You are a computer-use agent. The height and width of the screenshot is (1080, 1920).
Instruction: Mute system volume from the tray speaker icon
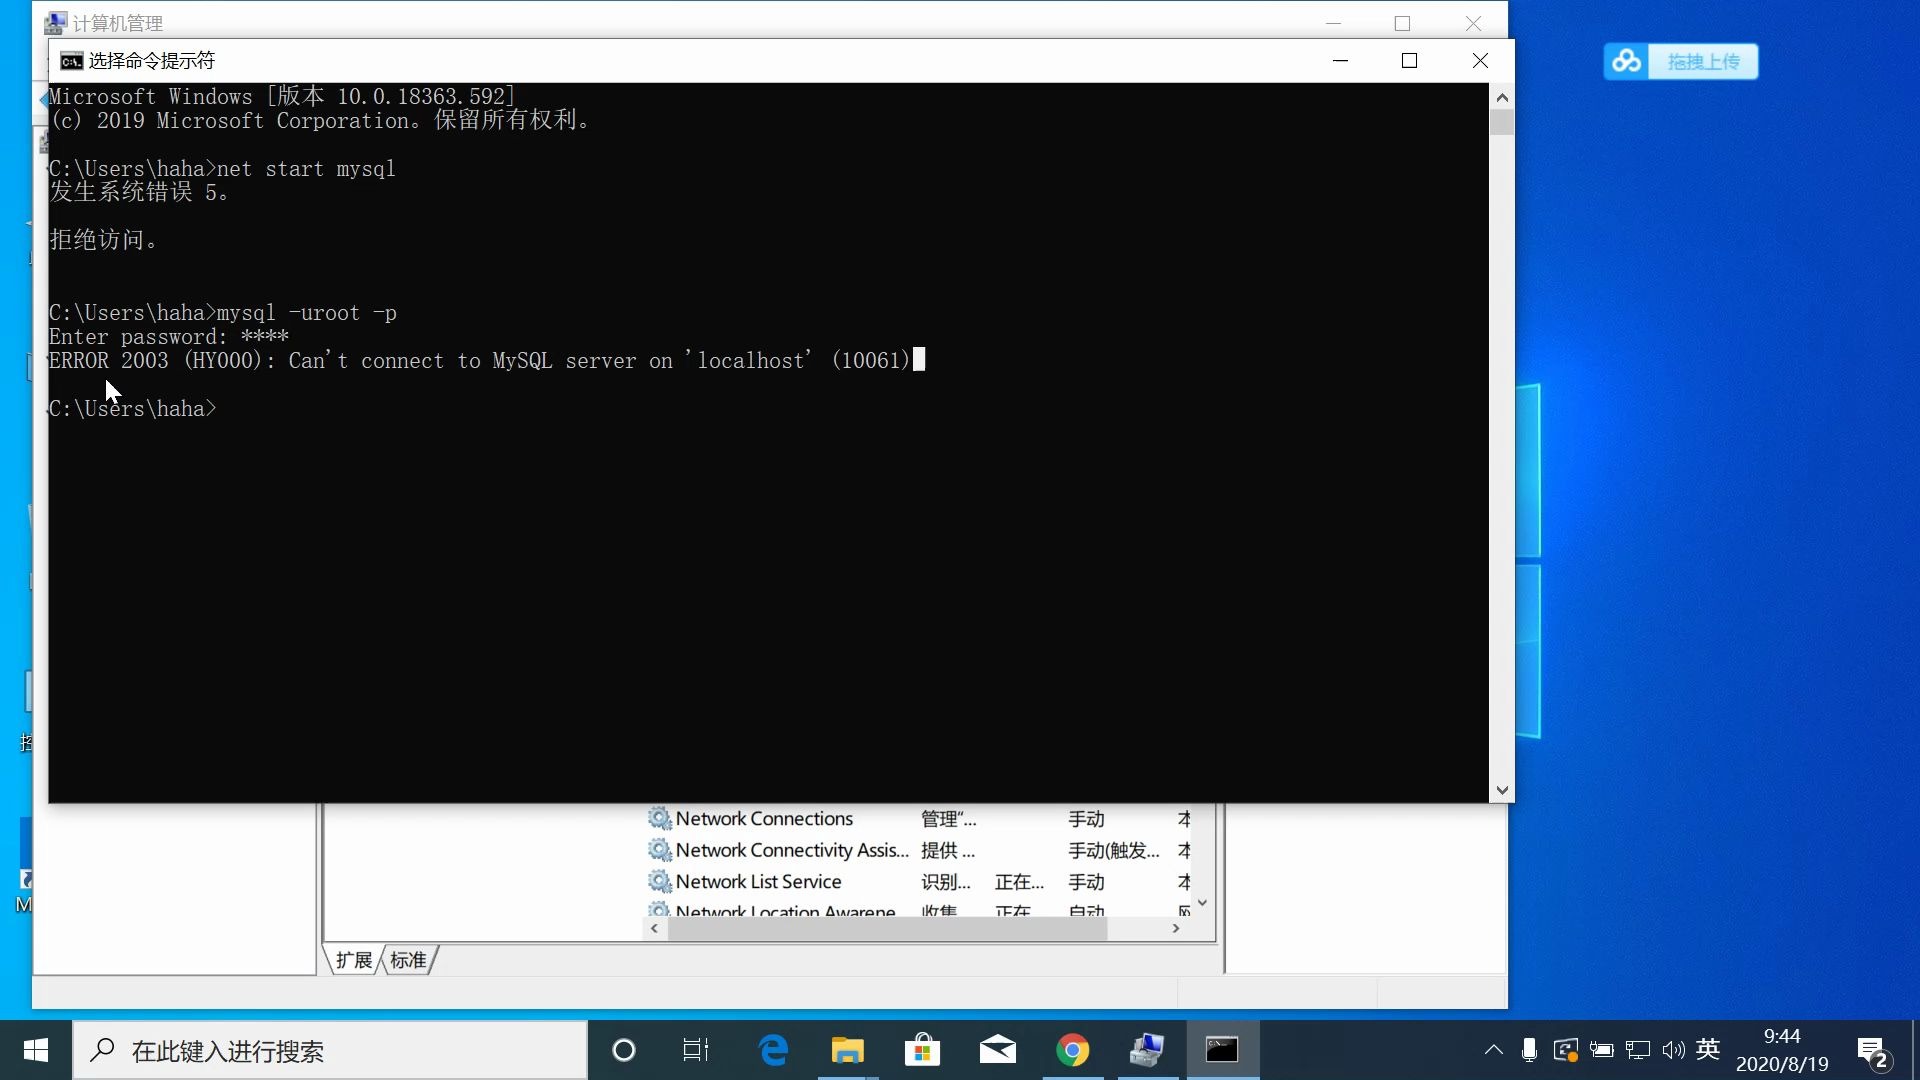point(1673,1049)
